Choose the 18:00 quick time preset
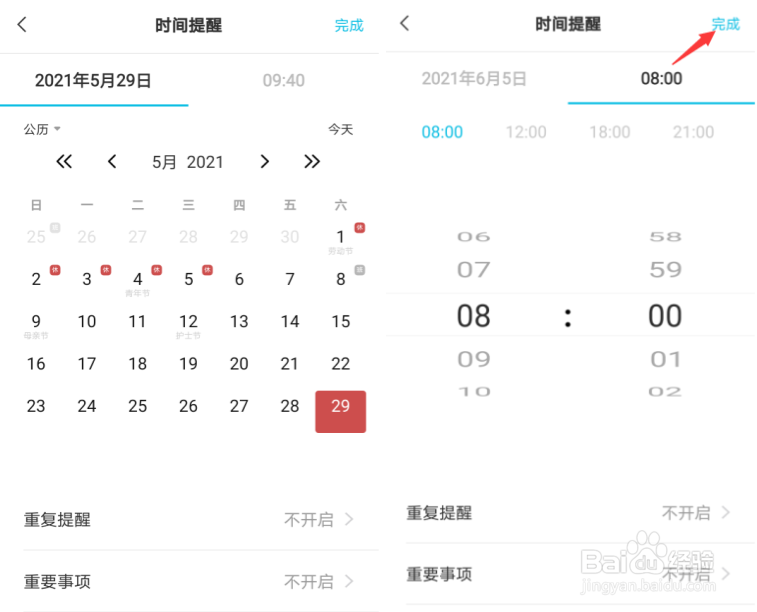This screenshot has width=757, height=612. point(610,132)
